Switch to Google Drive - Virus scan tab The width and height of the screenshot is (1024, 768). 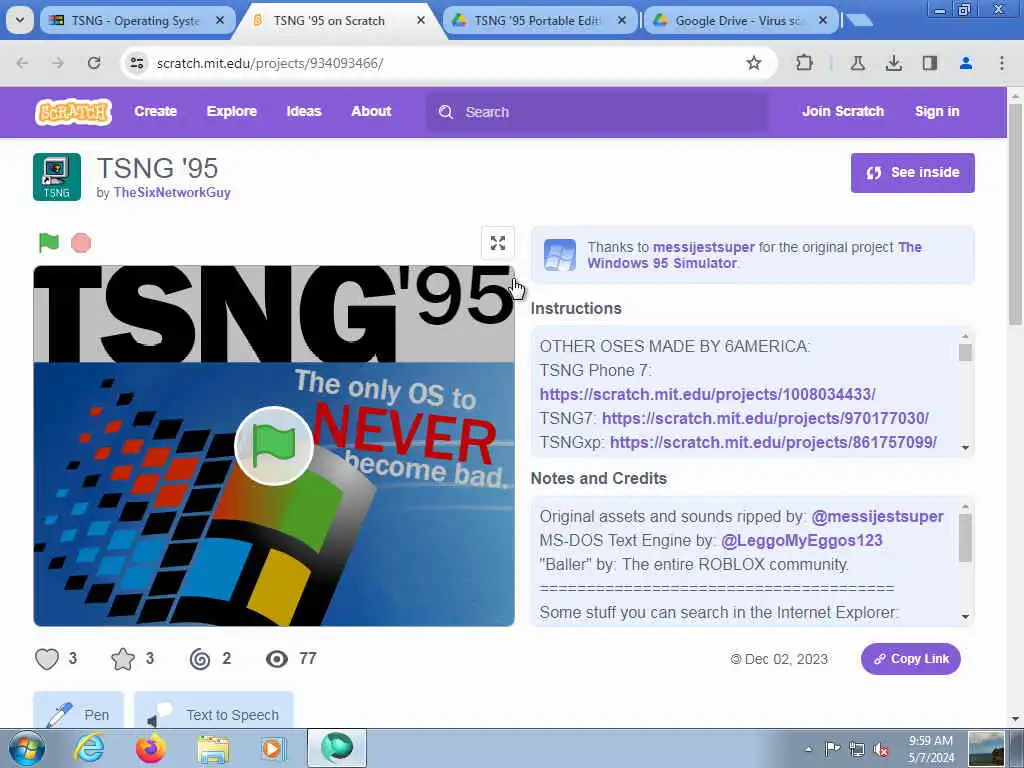click(x=740, y=21)
